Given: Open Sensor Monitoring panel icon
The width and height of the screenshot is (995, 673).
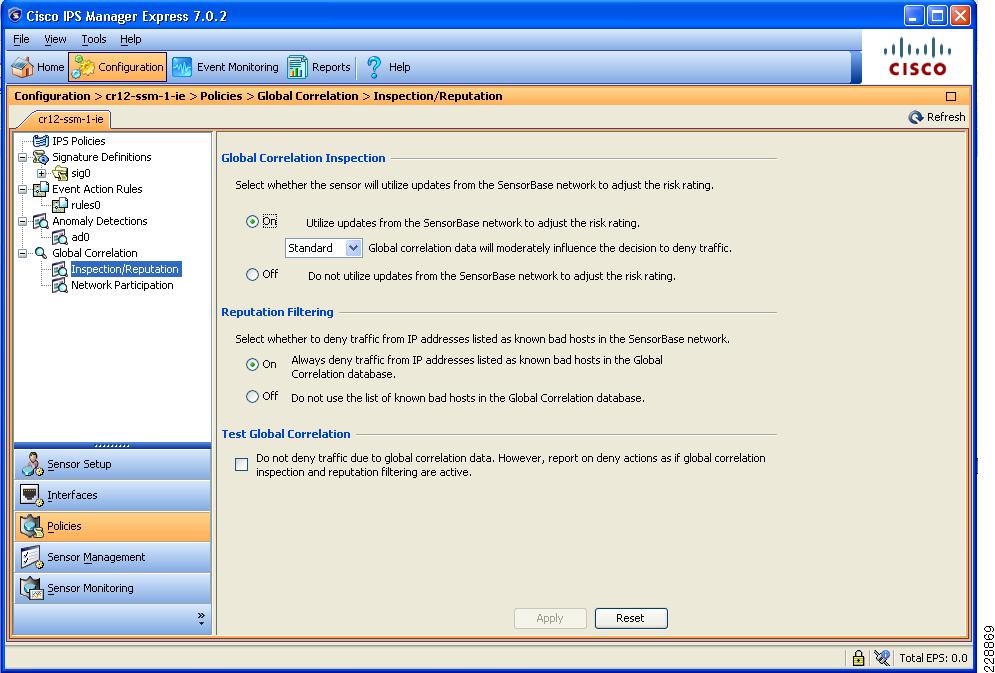Looking at the screenshot, I should (x=32, y=588).
